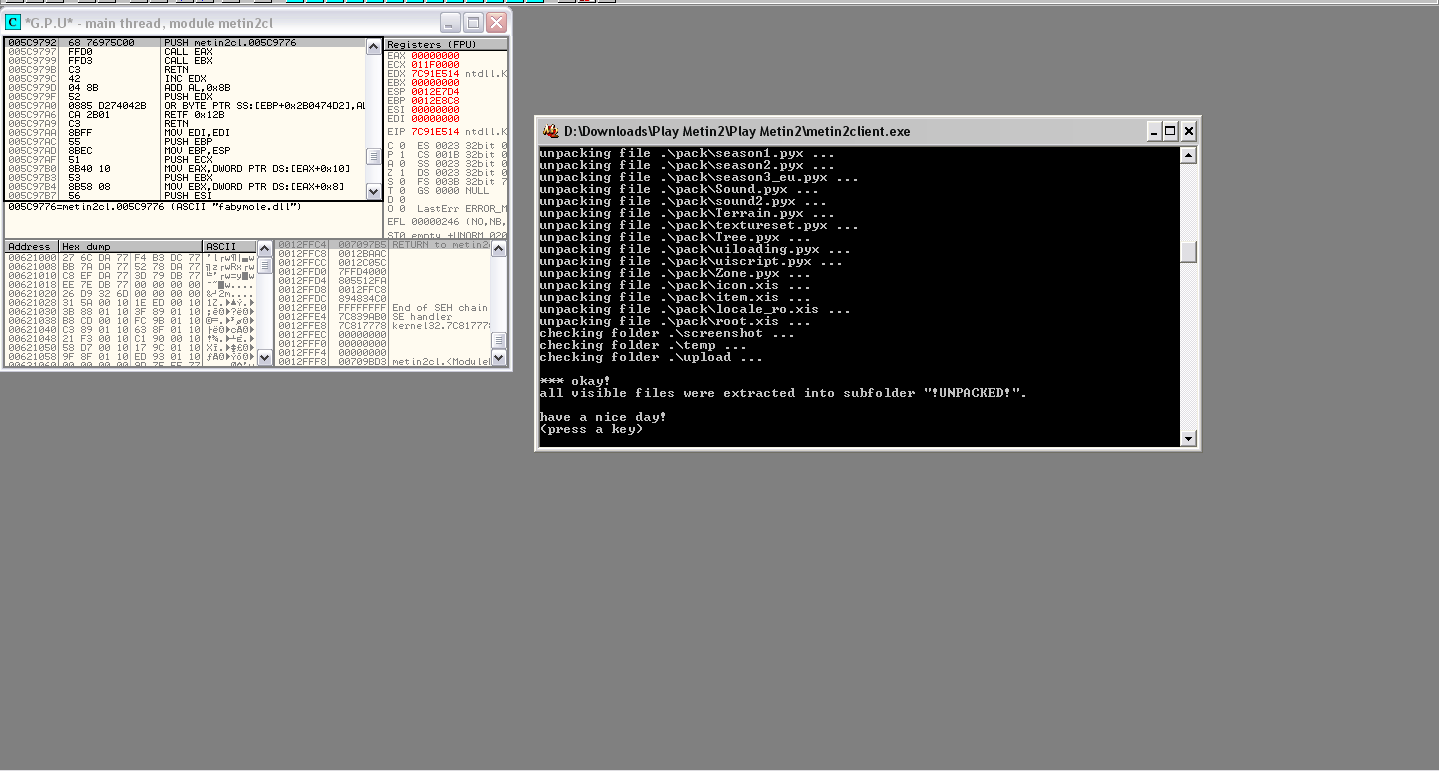Click hex dump pane scroll down arrow
Screen dimensions: 1439x771
(264, 357)
